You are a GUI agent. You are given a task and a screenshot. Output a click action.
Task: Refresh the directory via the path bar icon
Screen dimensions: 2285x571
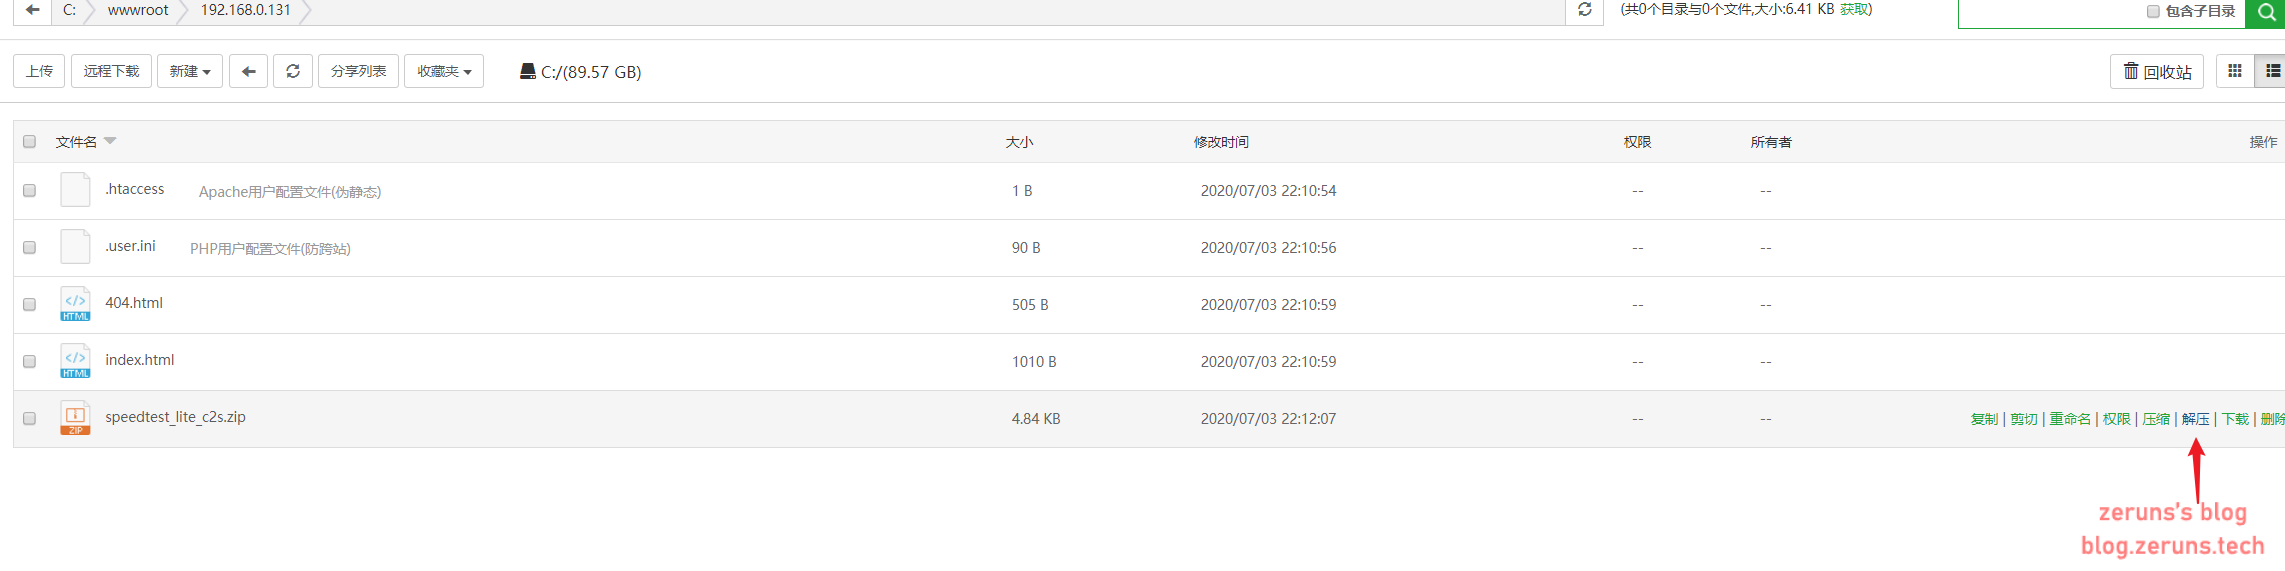click(1584, 10)
